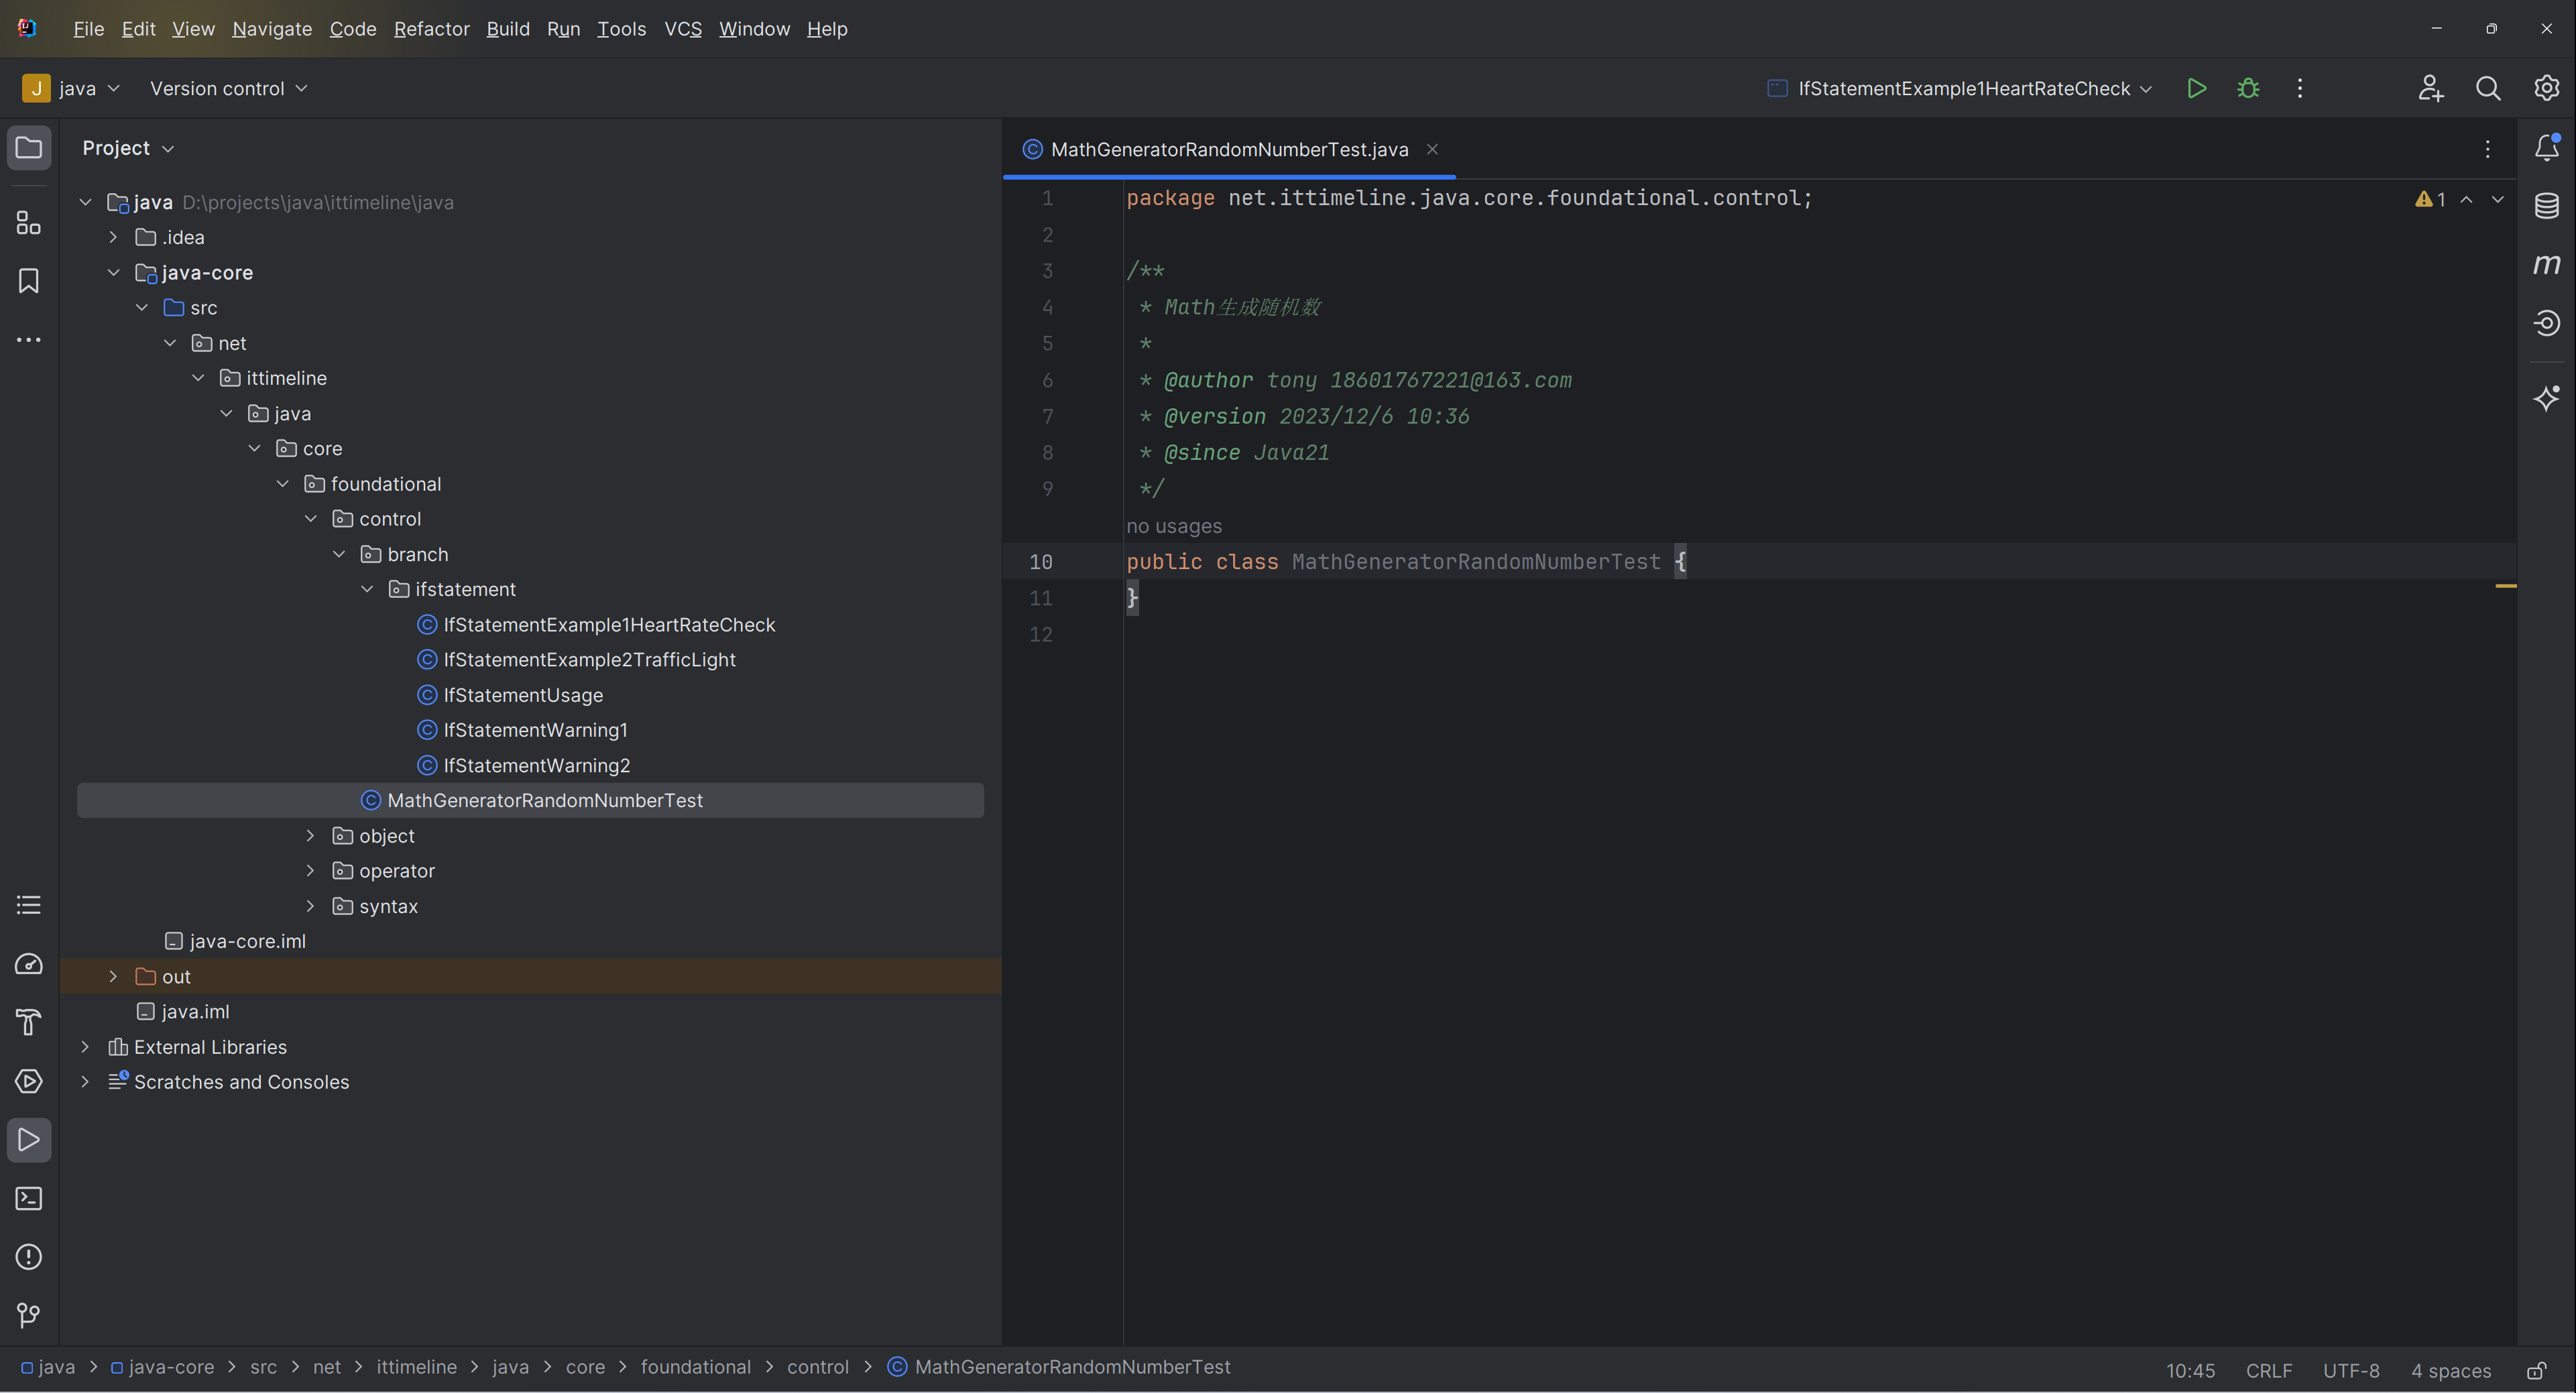Open the Build menu
2576x1393 pixels.
coord(508,29)
